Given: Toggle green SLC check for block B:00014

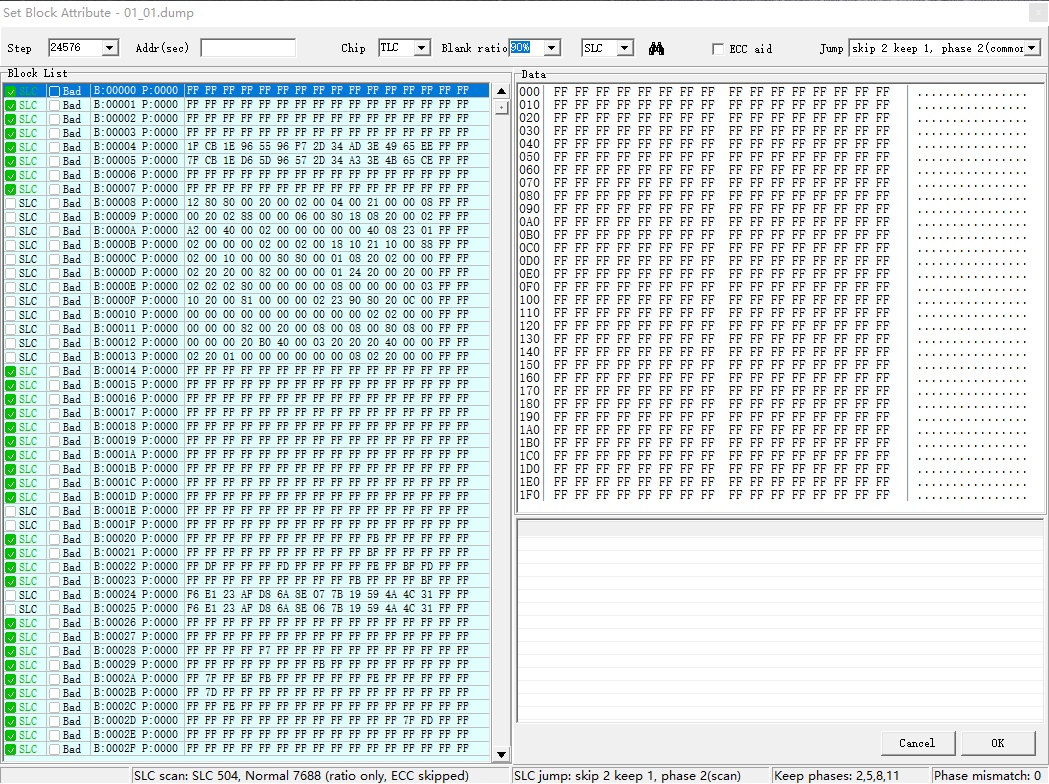Looking at the screenshot, I should (x=11, y=371).
